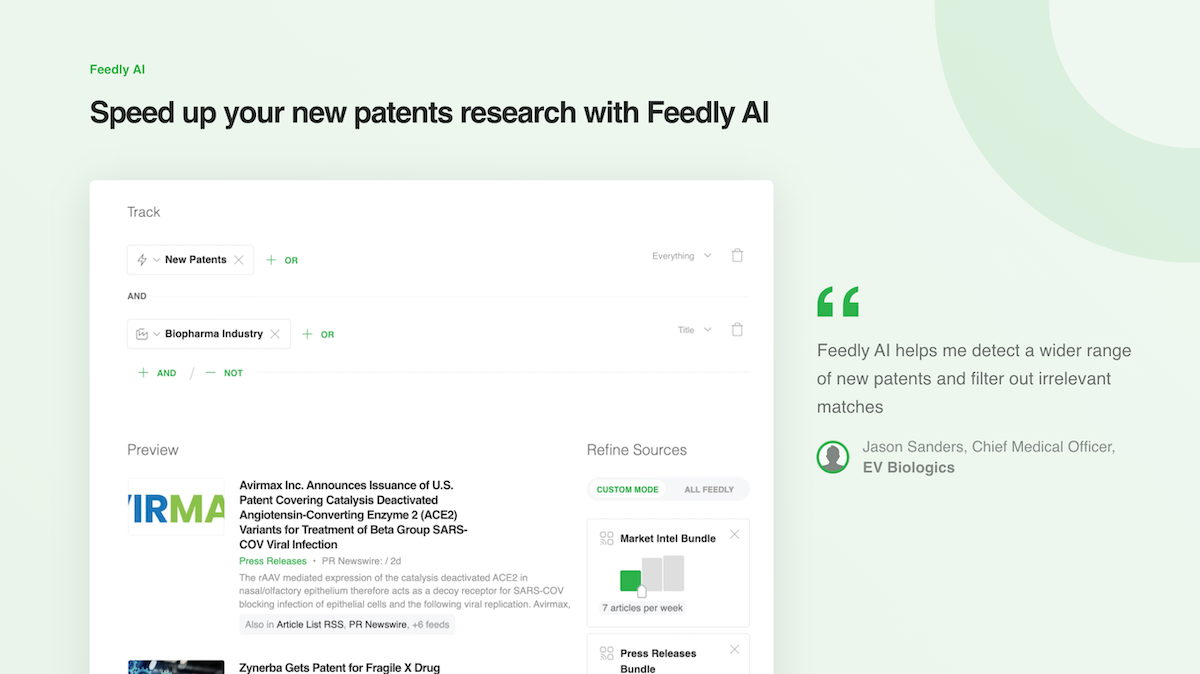Open the Title scope dropdown
This screenshot has width=1200, height=674.
click(x=695, y=330)
